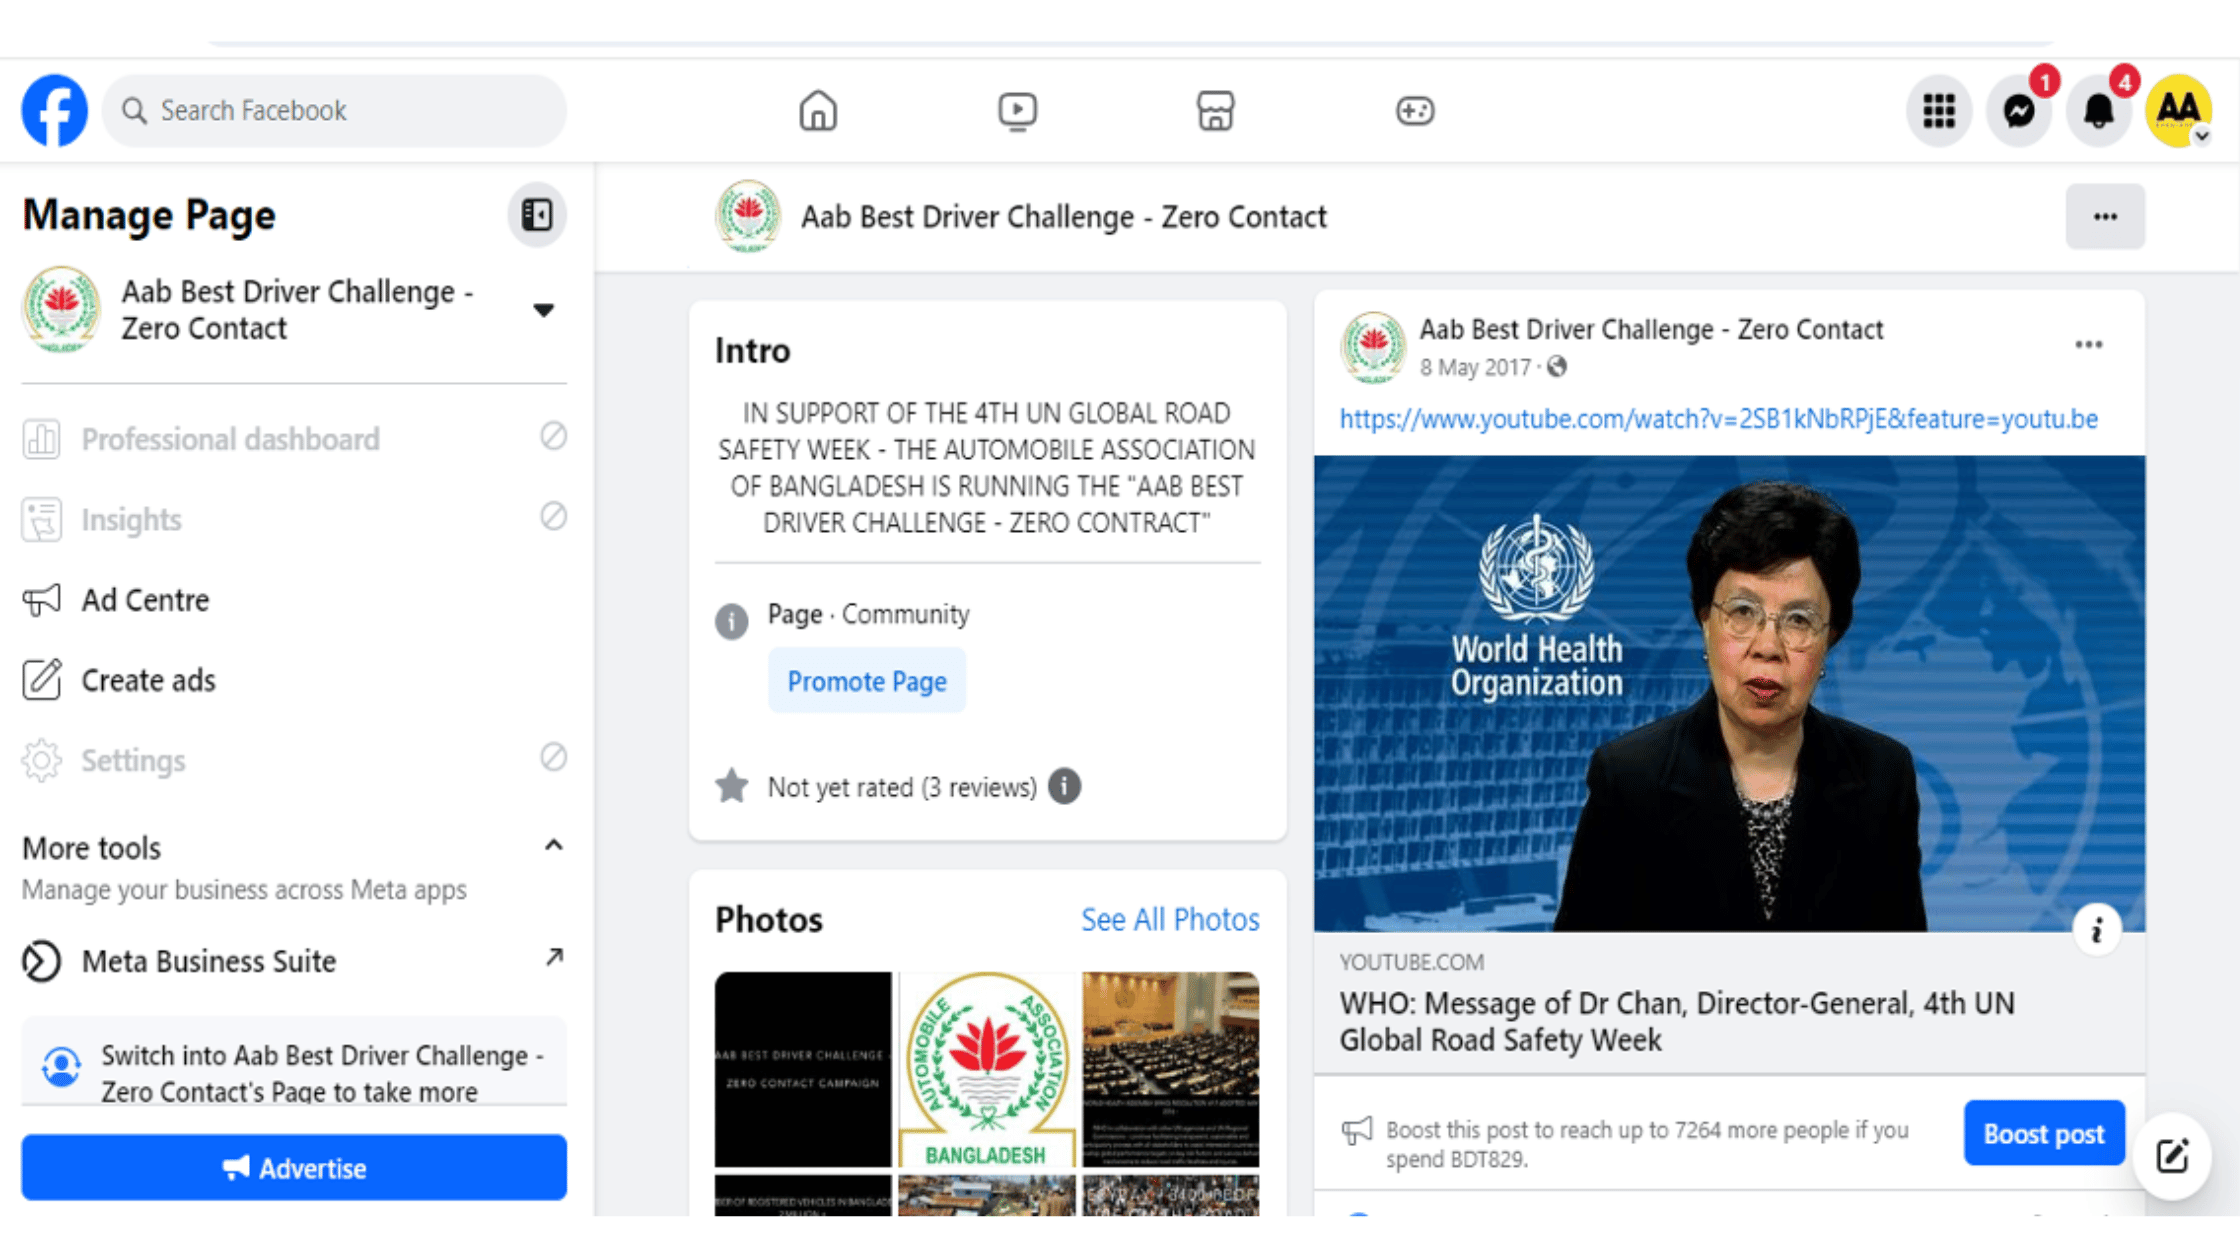Click the post author's avatar
The width and height of the screenshot is (2240, 1260).
coord(1372,347)
